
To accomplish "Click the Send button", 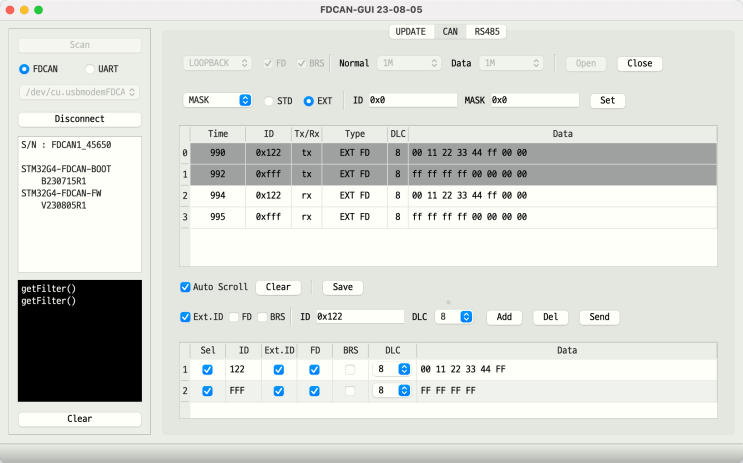I will click(x=599, y=318).
